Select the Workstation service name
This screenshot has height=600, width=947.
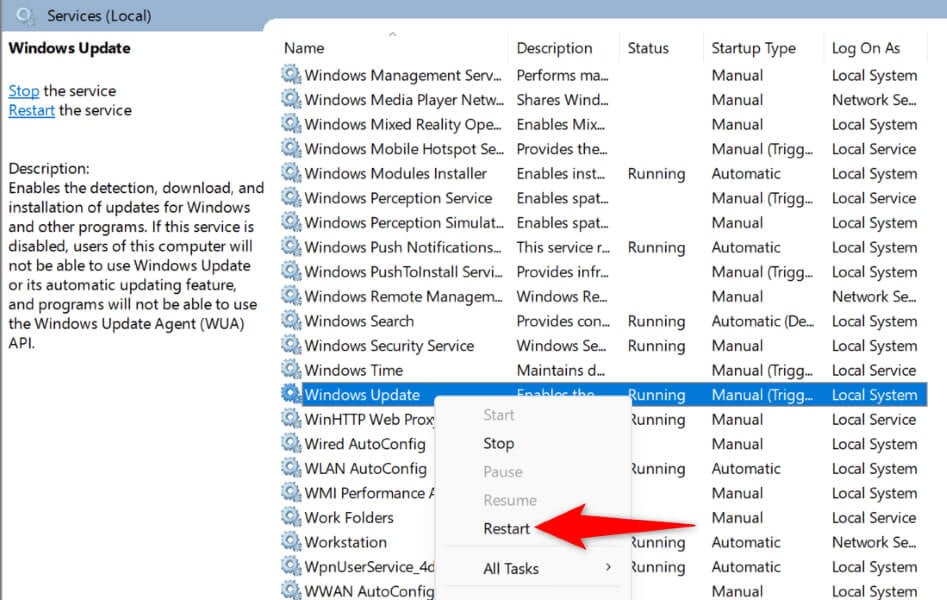[345, 542]
